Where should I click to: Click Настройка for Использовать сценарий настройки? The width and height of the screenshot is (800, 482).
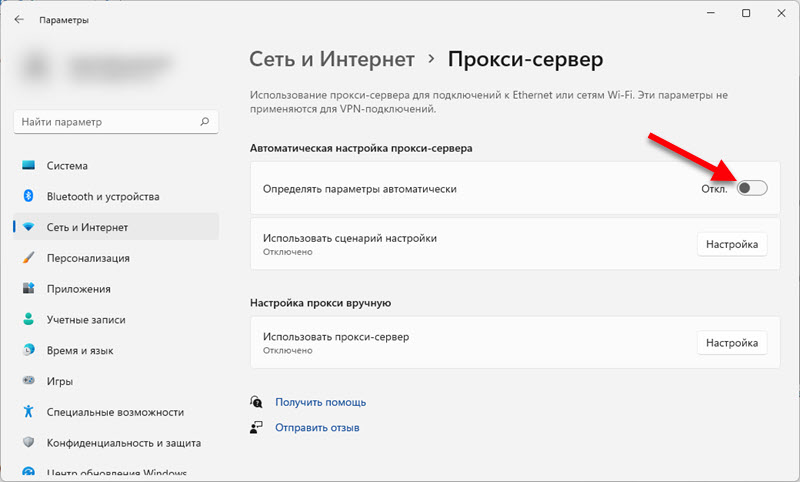point(731,244)
